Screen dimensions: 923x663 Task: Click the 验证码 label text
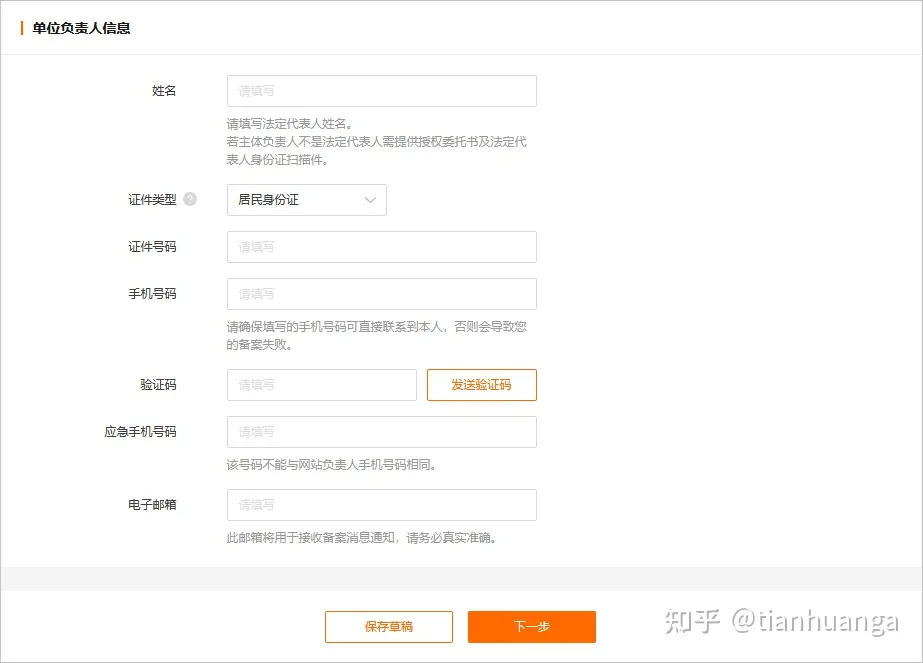(158, 385)
